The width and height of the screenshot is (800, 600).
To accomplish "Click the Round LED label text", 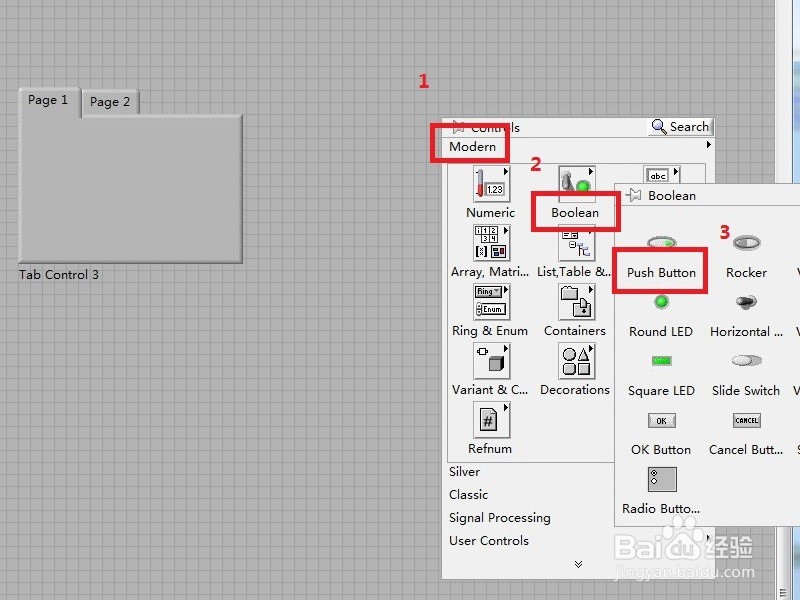I will coord(661,332).
